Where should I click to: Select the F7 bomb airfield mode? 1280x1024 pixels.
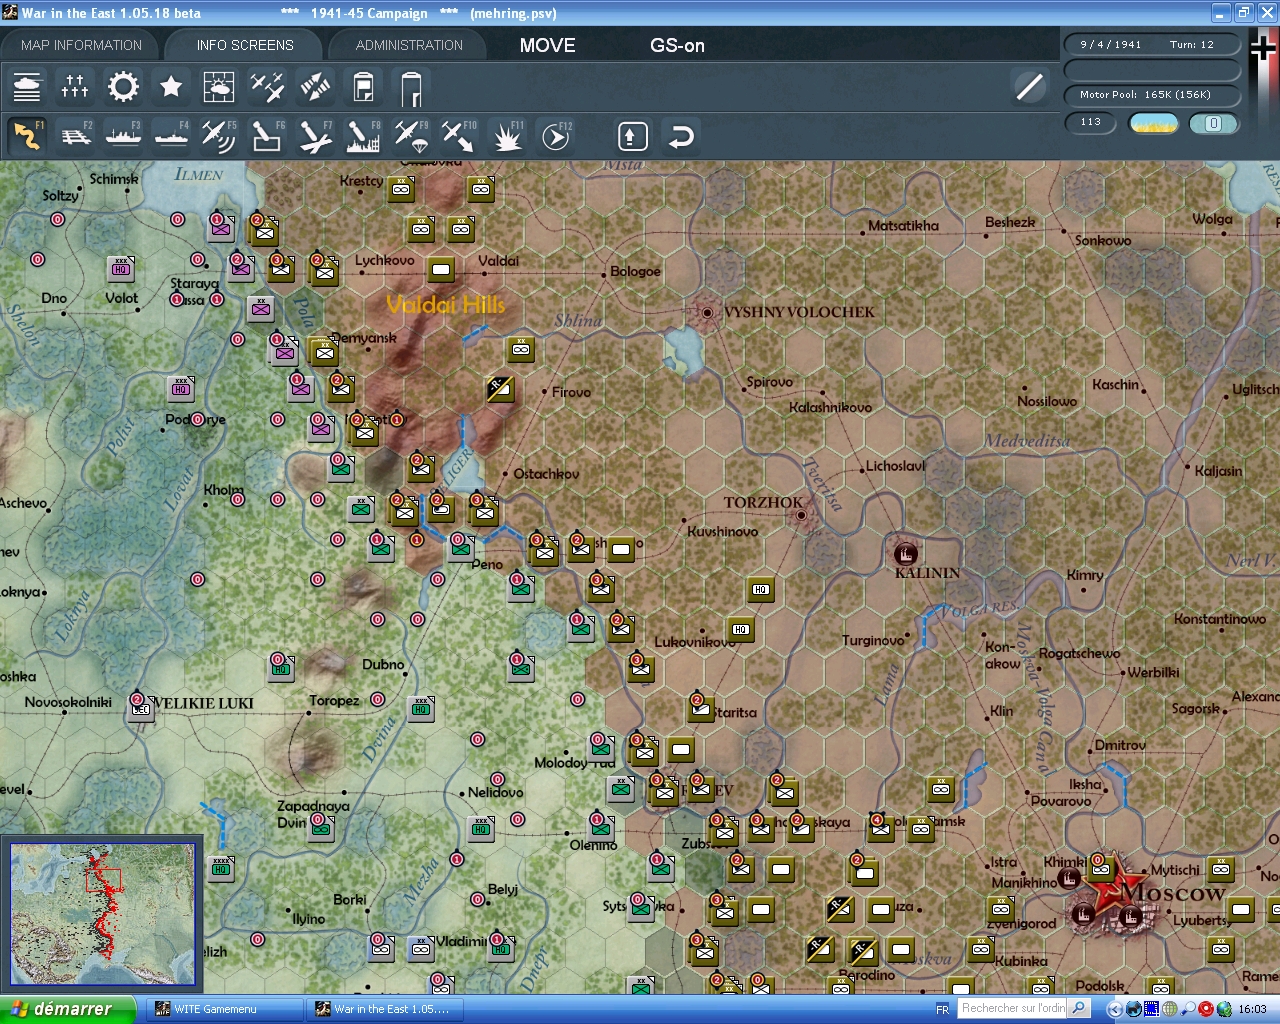(315, 136)
